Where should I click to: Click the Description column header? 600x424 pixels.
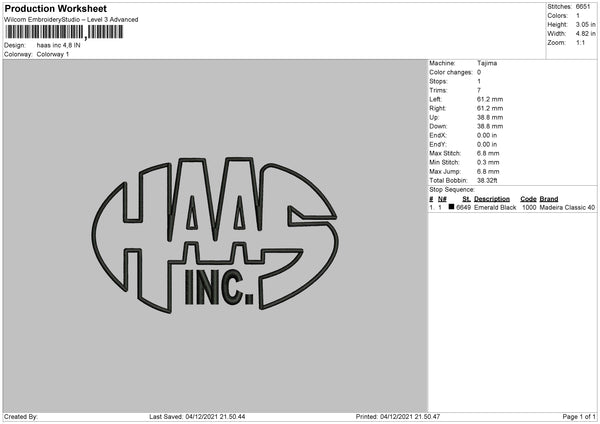click(492, 199)
